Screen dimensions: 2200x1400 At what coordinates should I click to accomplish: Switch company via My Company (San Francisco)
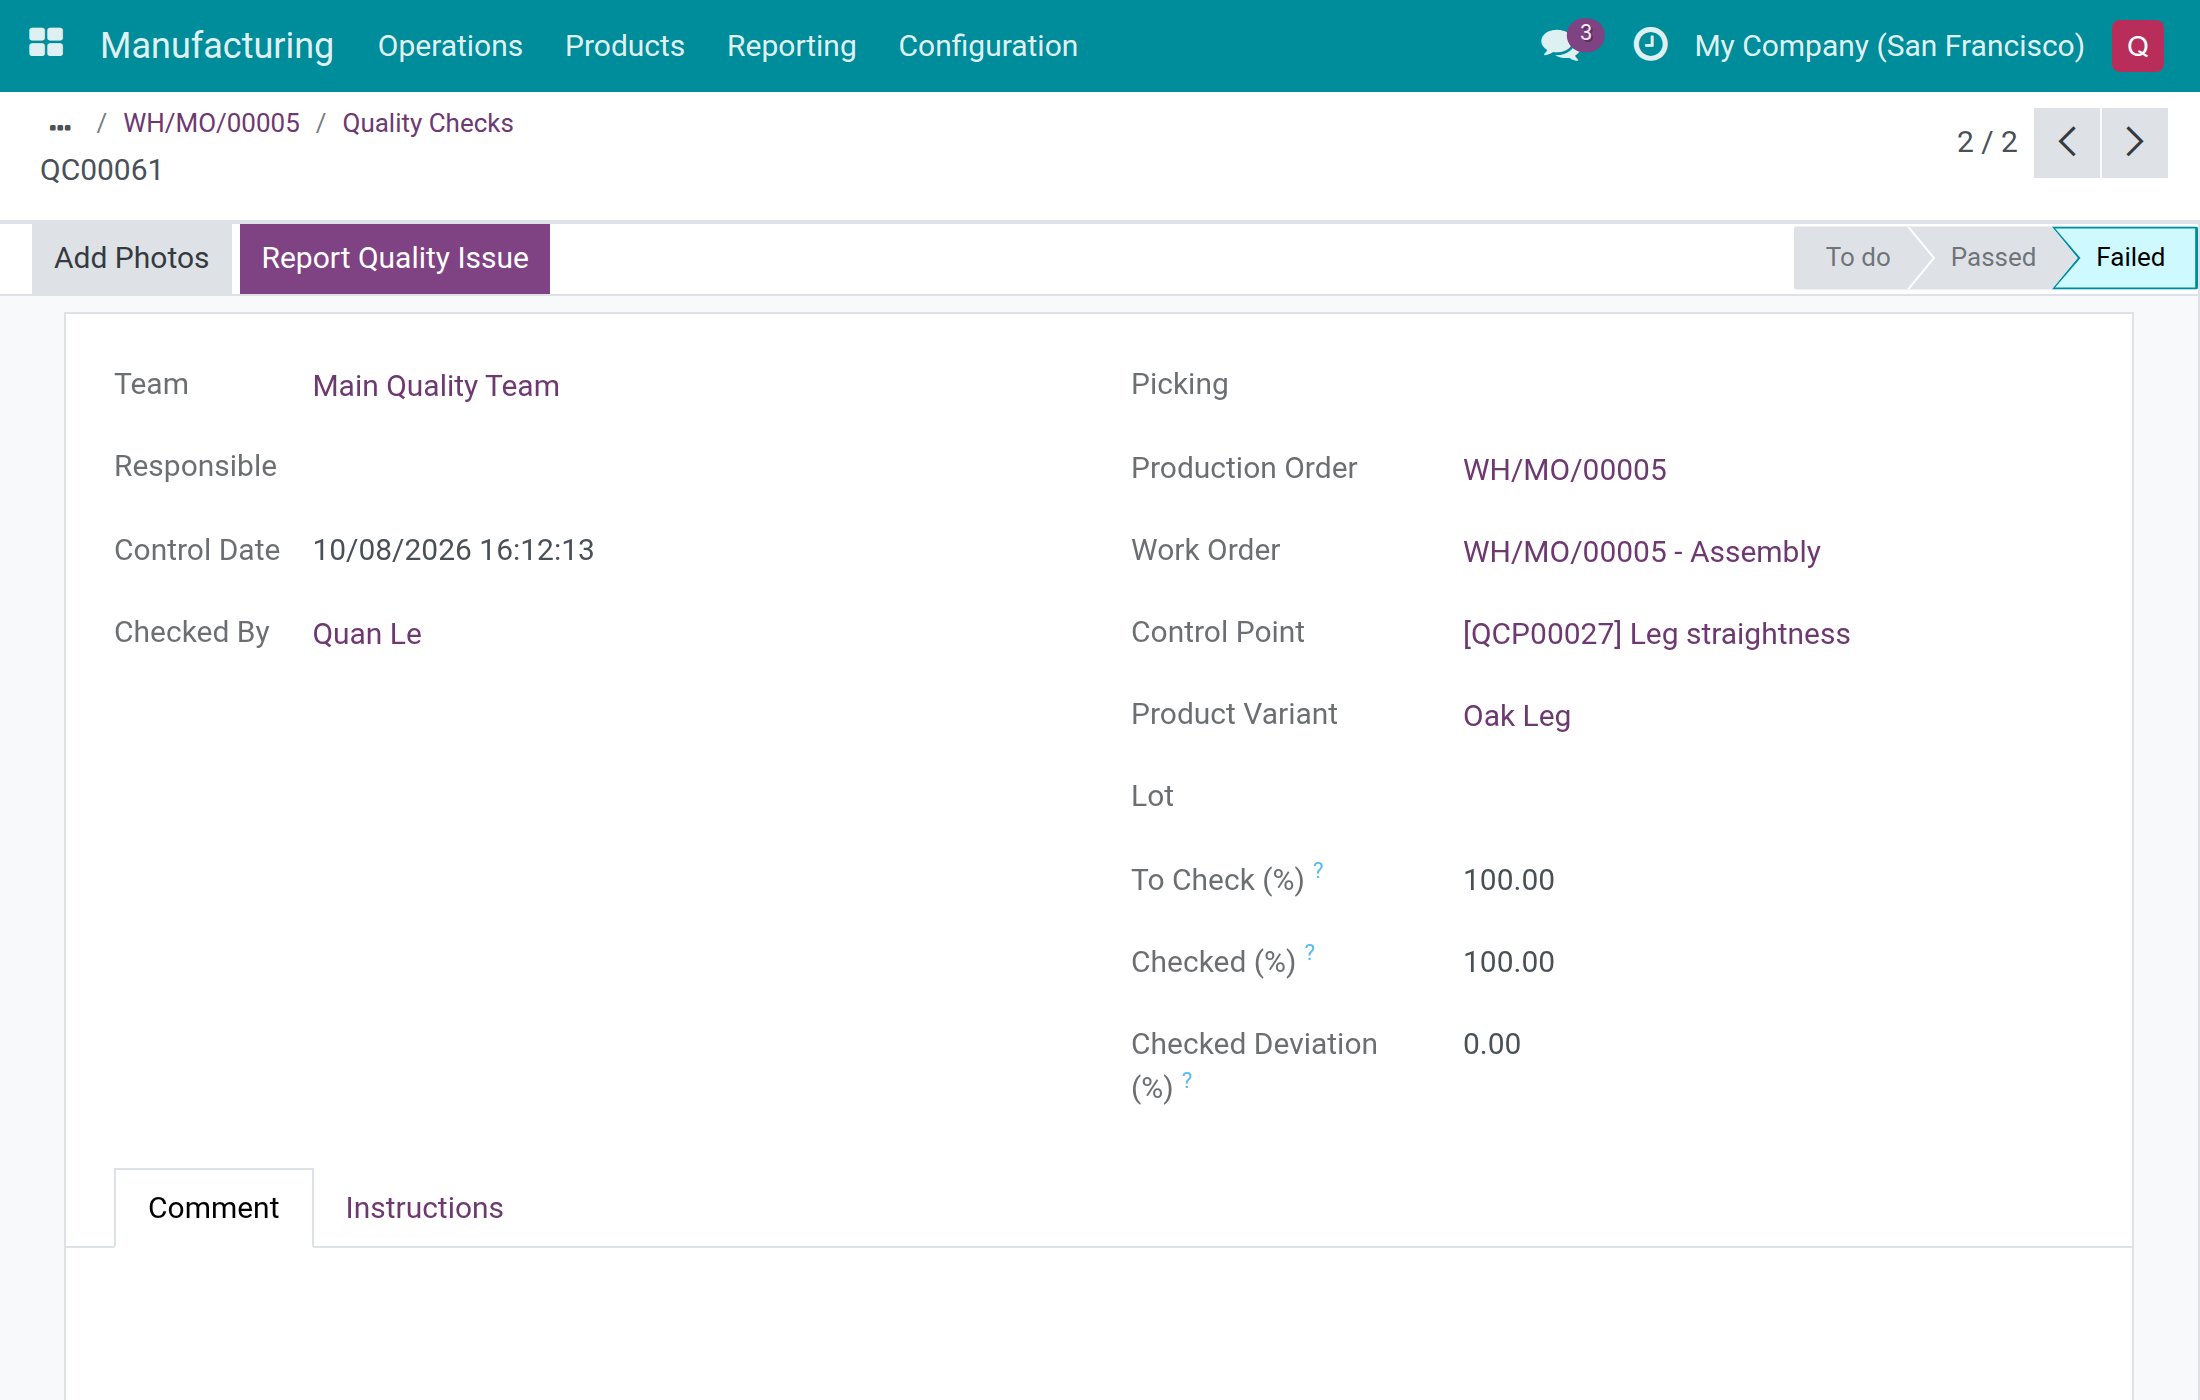pos(1889,46)
